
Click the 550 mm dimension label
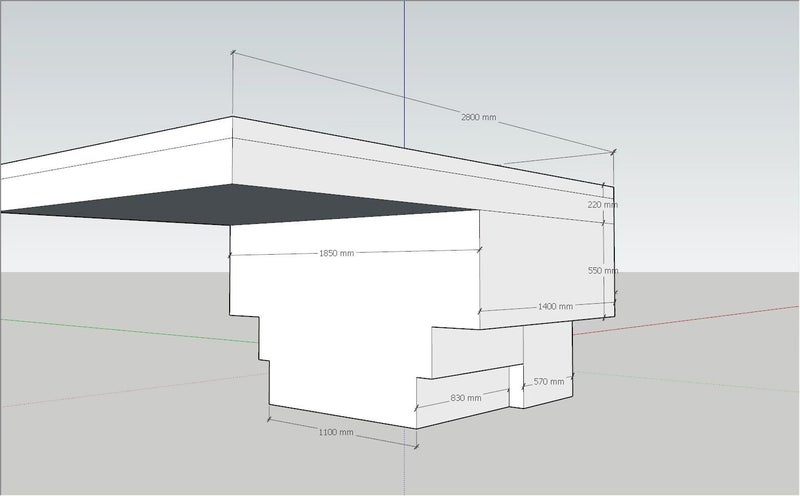coord(603,270)
